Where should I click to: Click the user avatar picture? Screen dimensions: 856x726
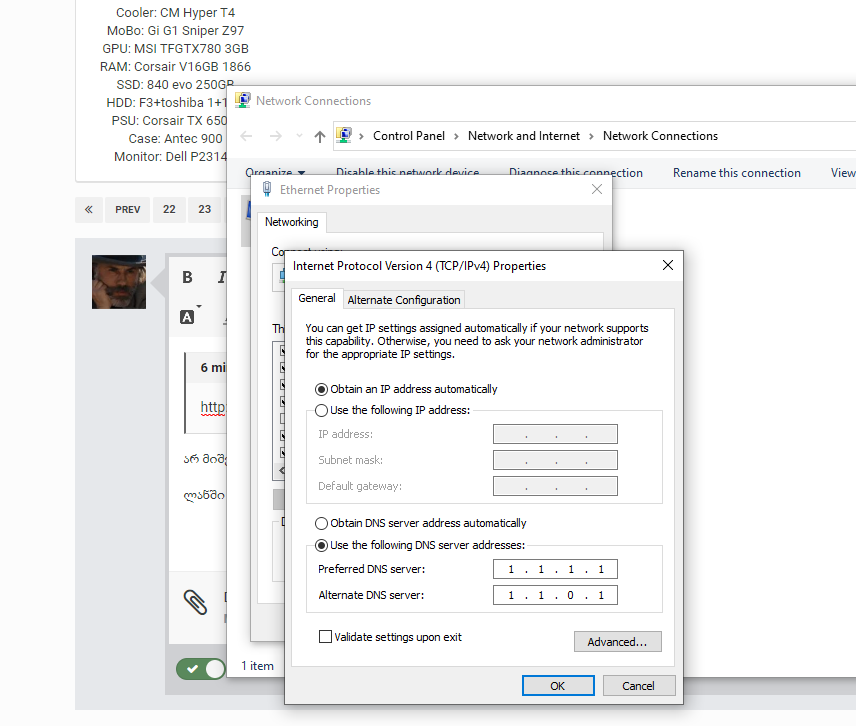(x=119, y=282)
